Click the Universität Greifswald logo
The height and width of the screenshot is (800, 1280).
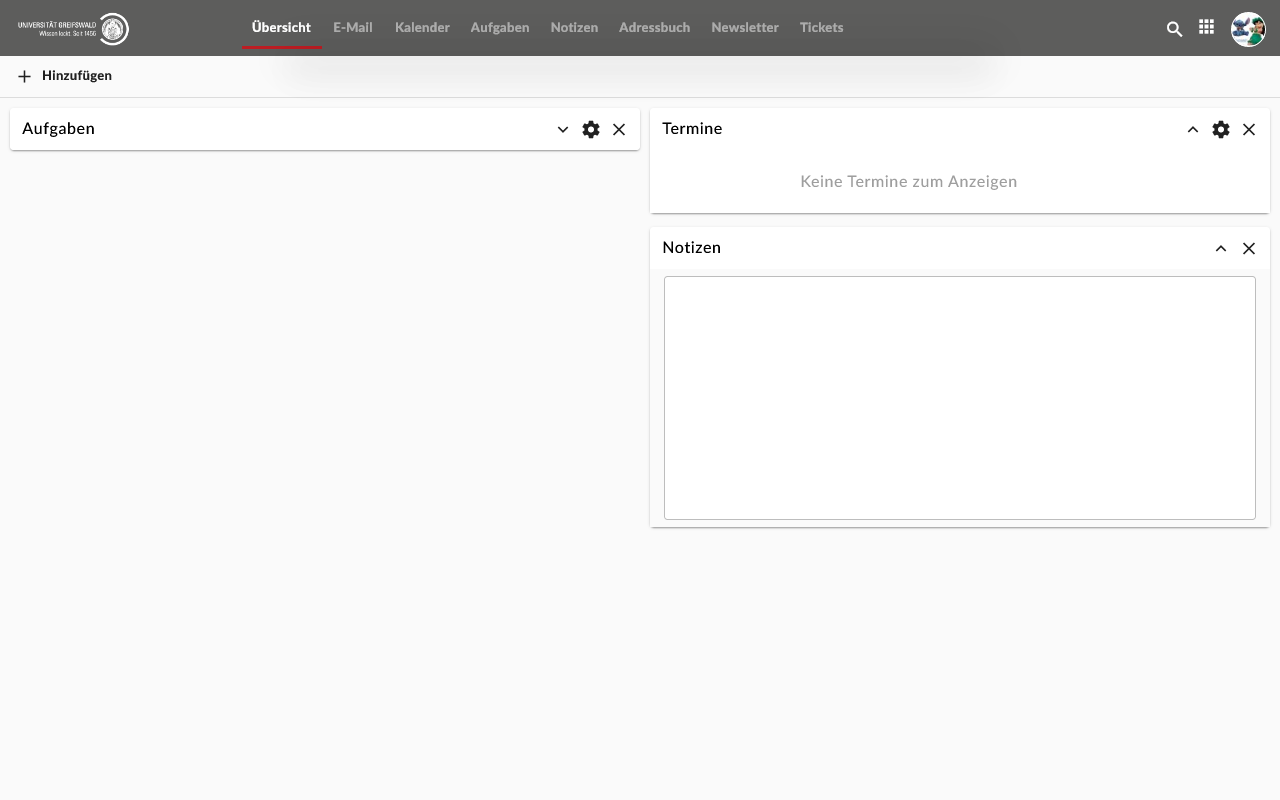(x=73, y=28)
